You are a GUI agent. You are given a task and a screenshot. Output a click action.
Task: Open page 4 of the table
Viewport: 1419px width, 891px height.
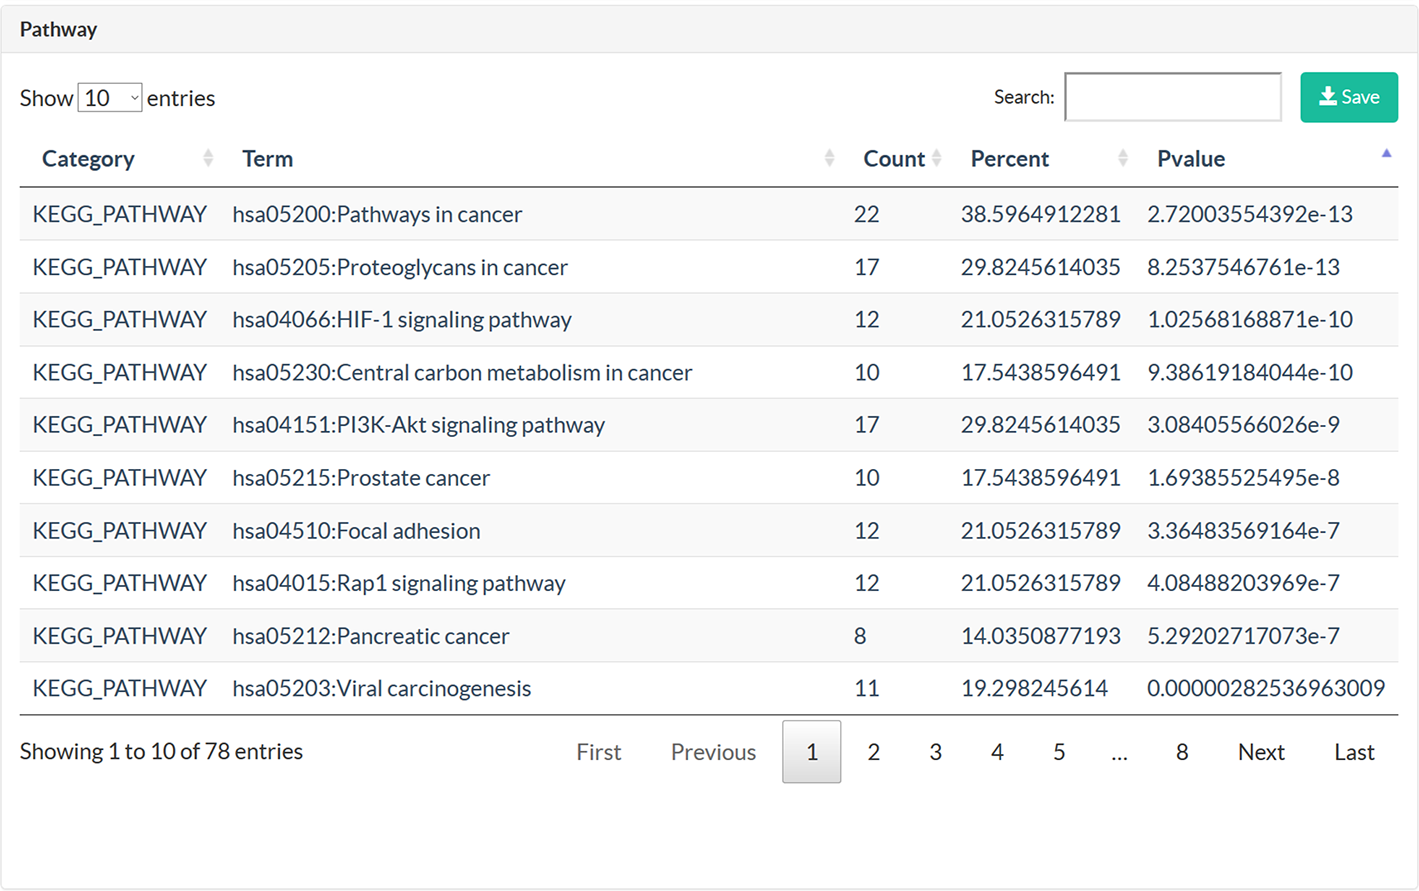coord(997,752)
